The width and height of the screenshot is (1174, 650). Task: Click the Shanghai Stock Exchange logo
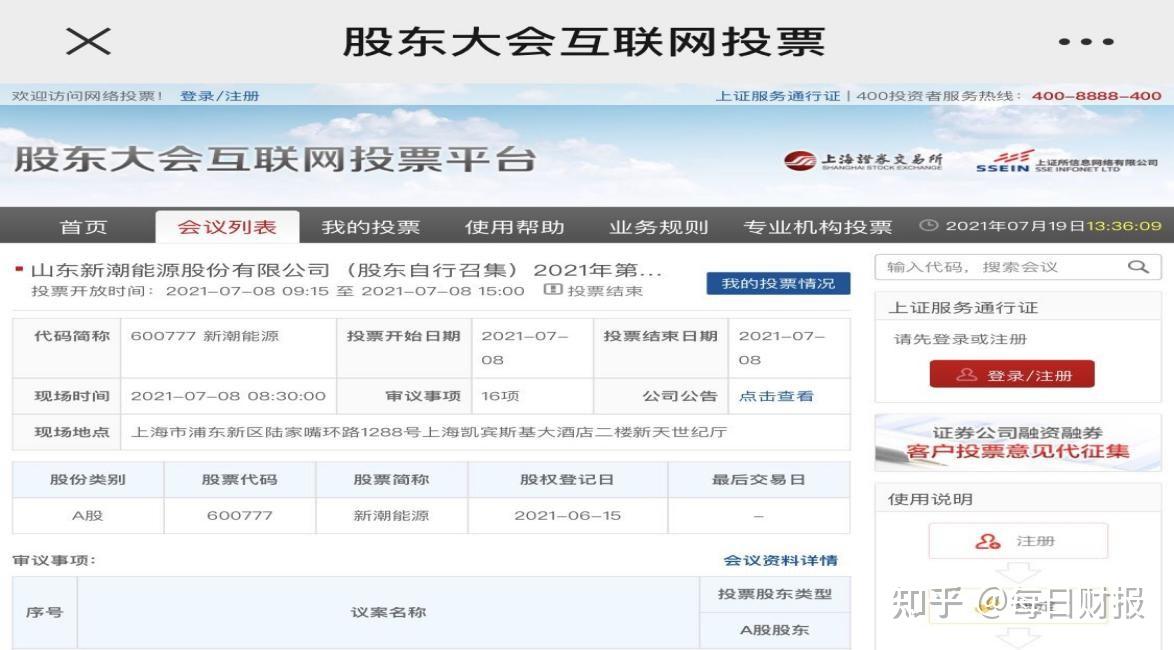[x=863, y=160]
